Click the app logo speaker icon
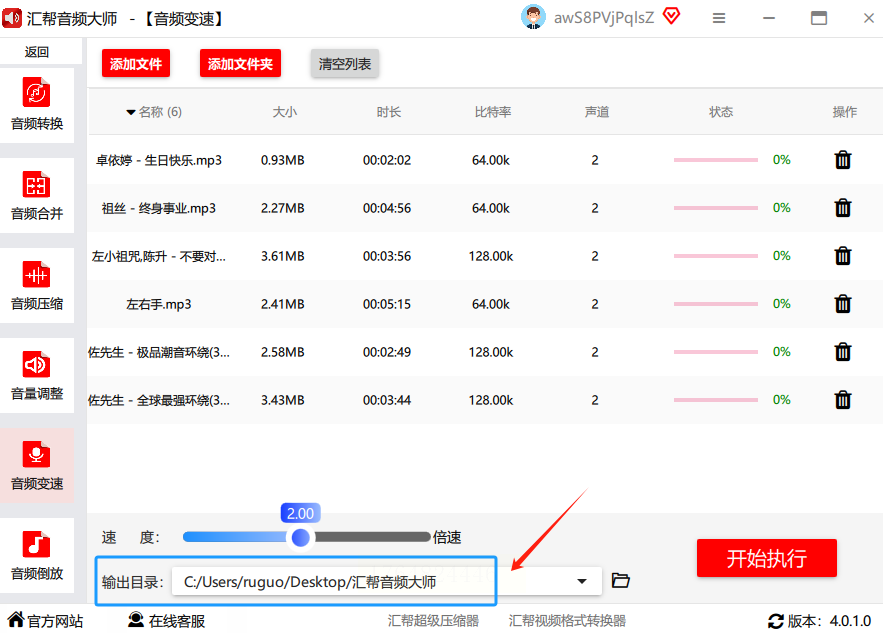Screen dimensions: 883x633 point(11,18)
